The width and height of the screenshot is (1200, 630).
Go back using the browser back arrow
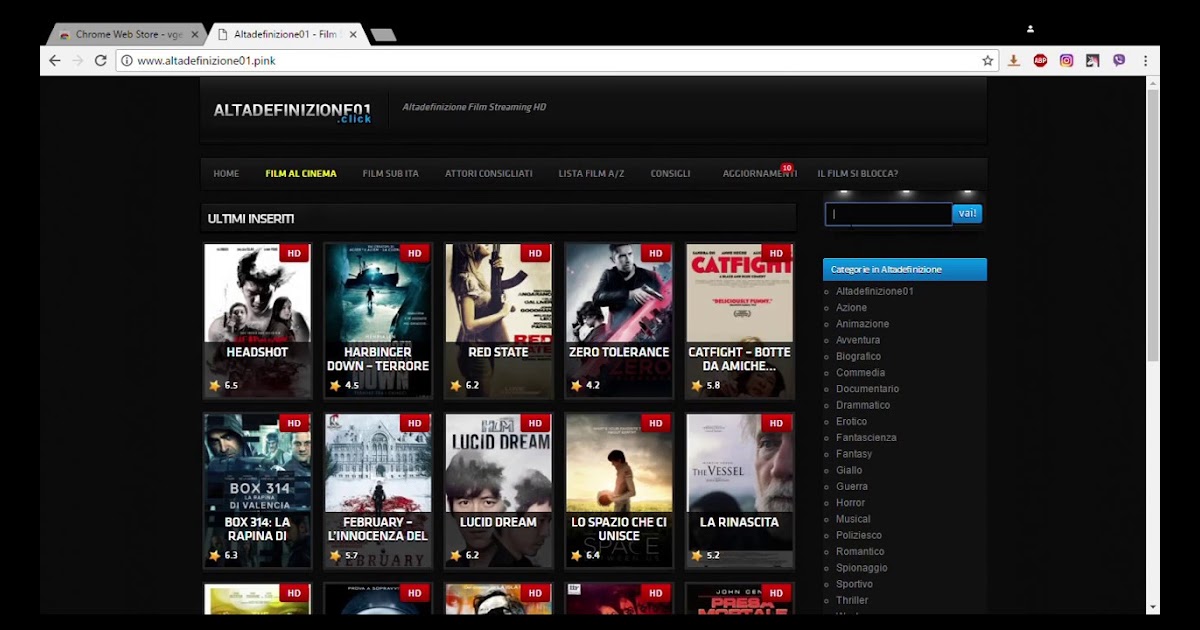coord(55,61)
